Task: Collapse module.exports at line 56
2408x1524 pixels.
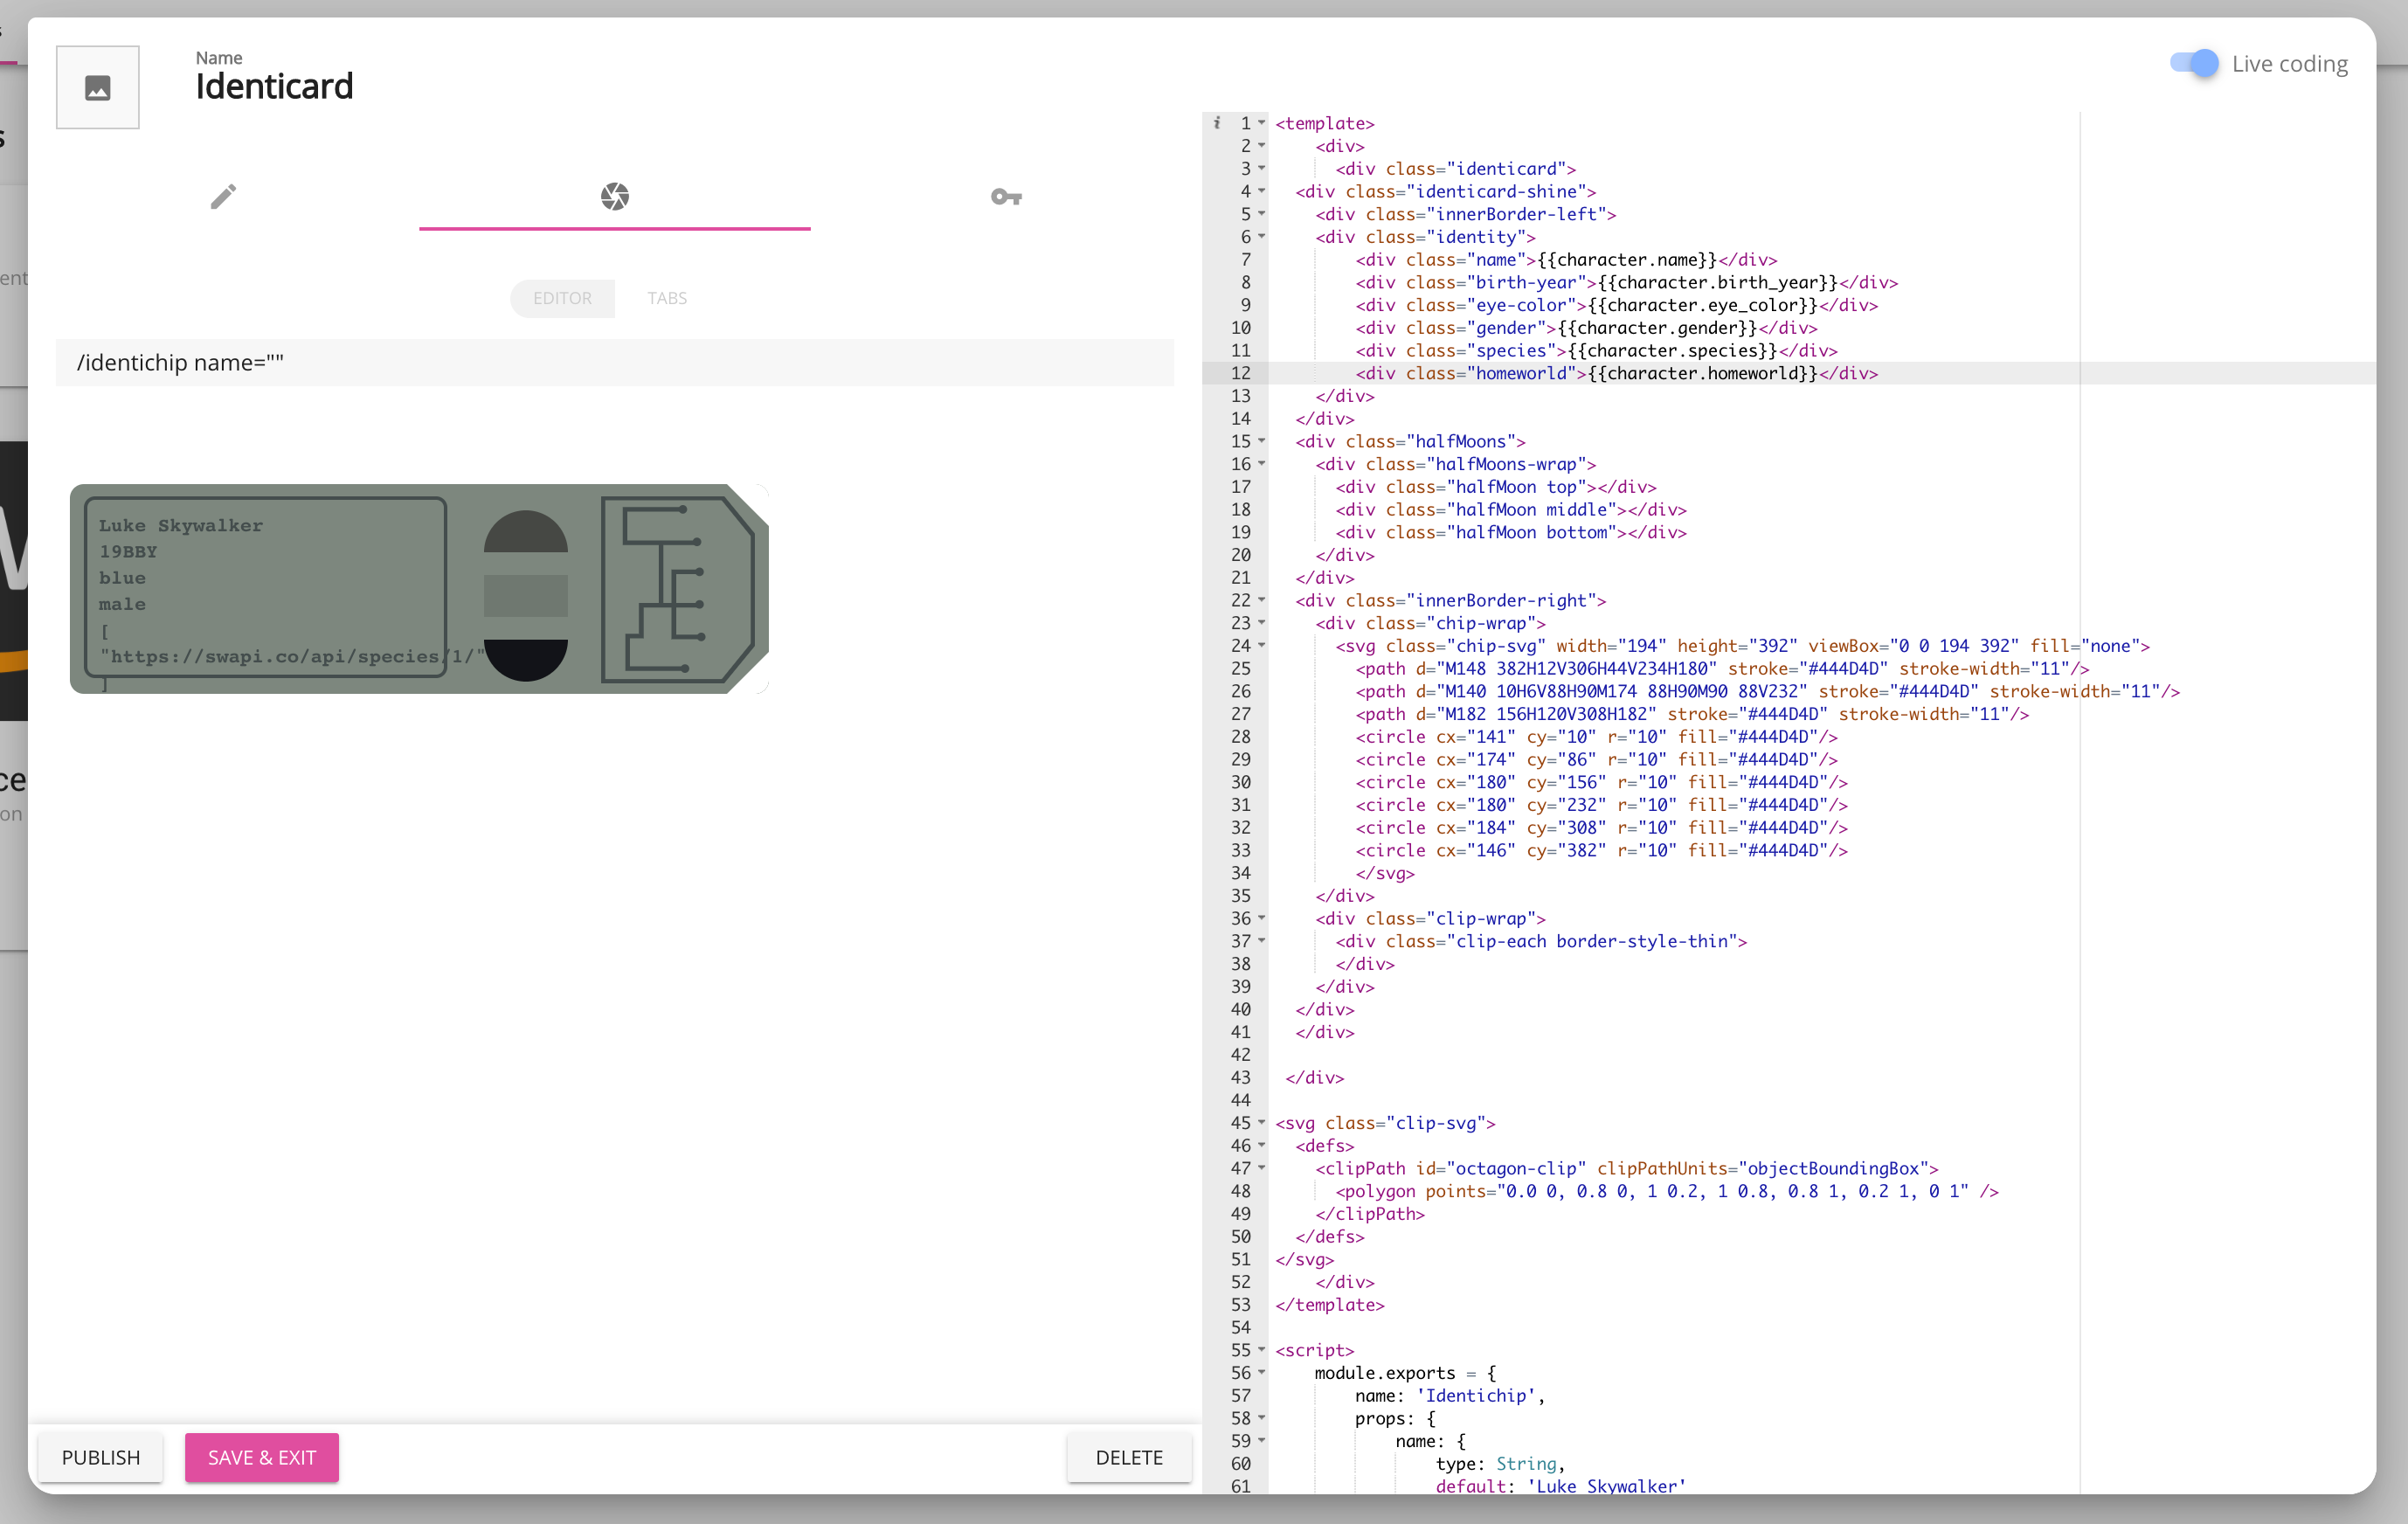Action: 1262,1373
